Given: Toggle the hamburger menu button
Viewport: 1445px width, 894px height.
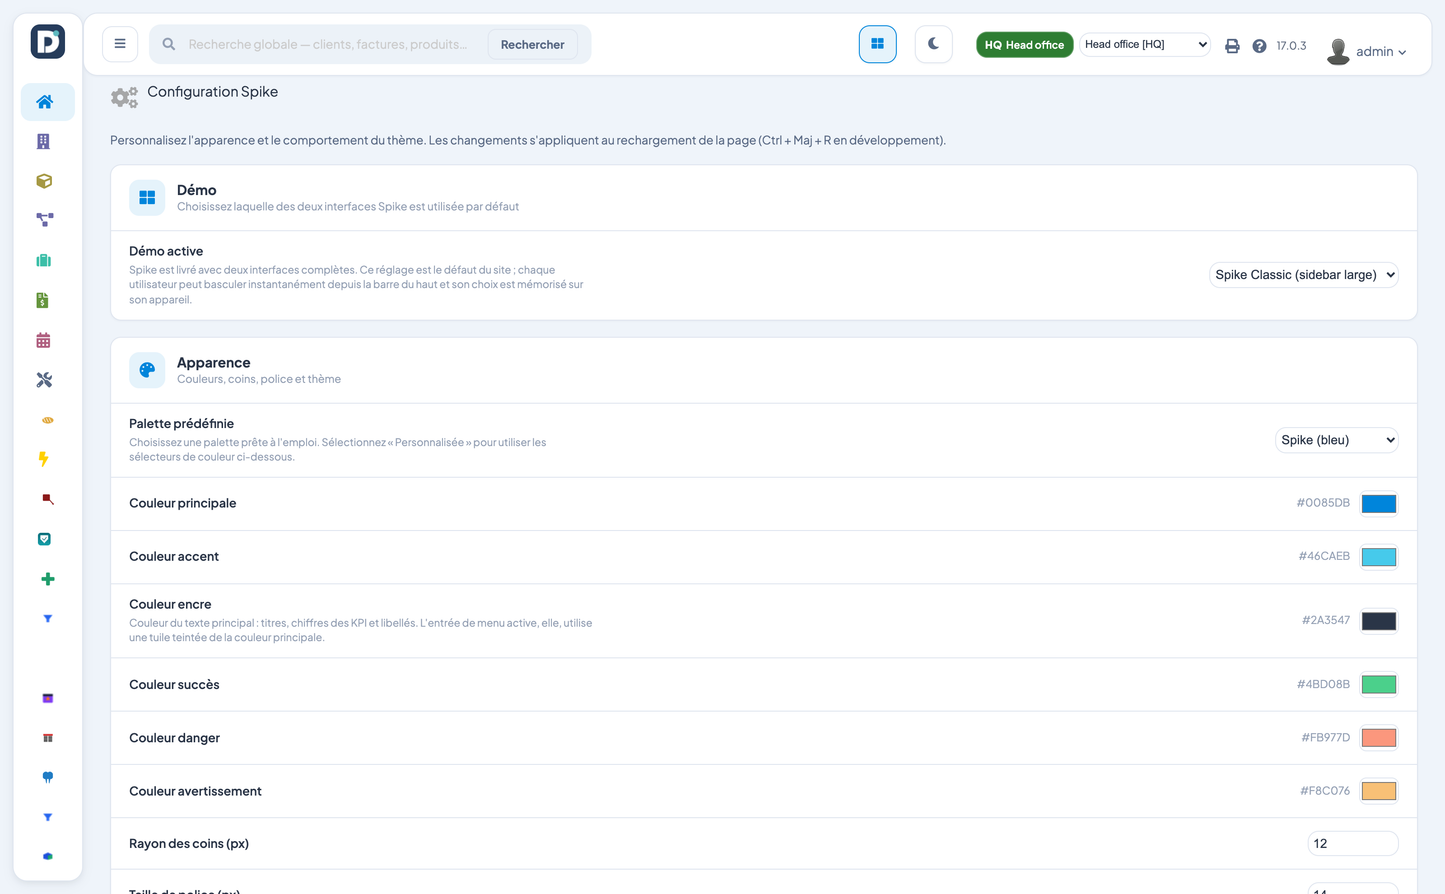Looking at the screenshot, I should 120,44.
